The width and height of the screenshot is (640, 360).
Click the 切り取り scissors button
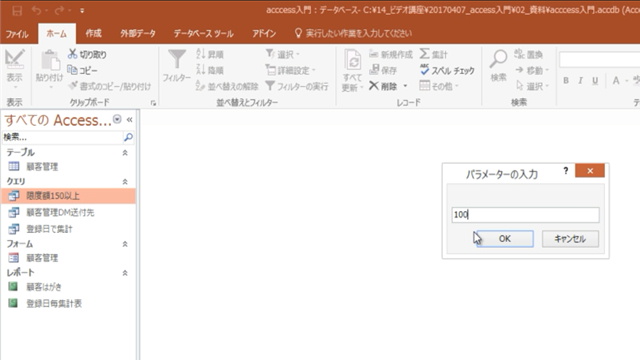click(87, 54)
